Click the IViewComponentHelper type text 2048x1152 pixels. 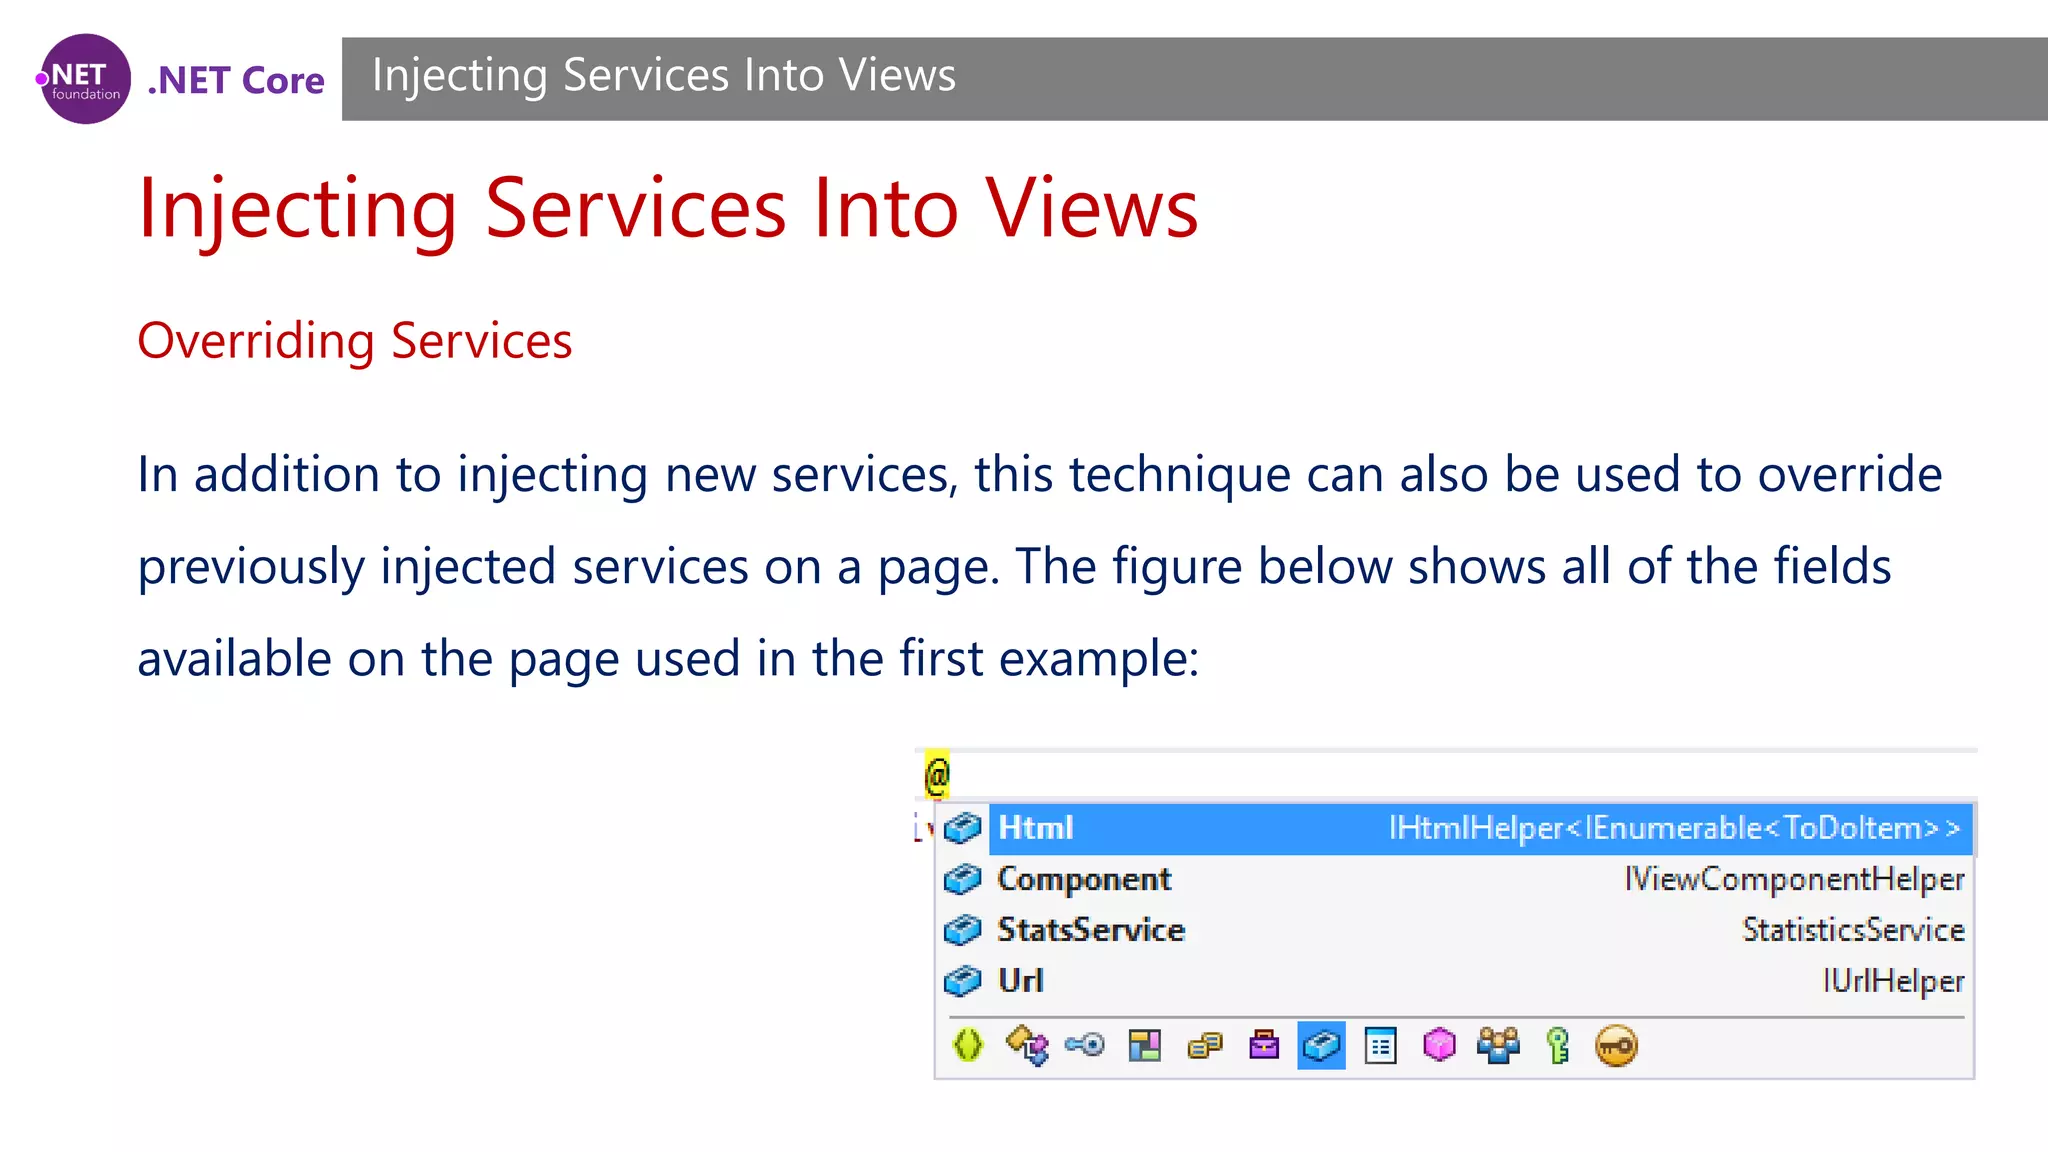click(x=1794, y=880)
